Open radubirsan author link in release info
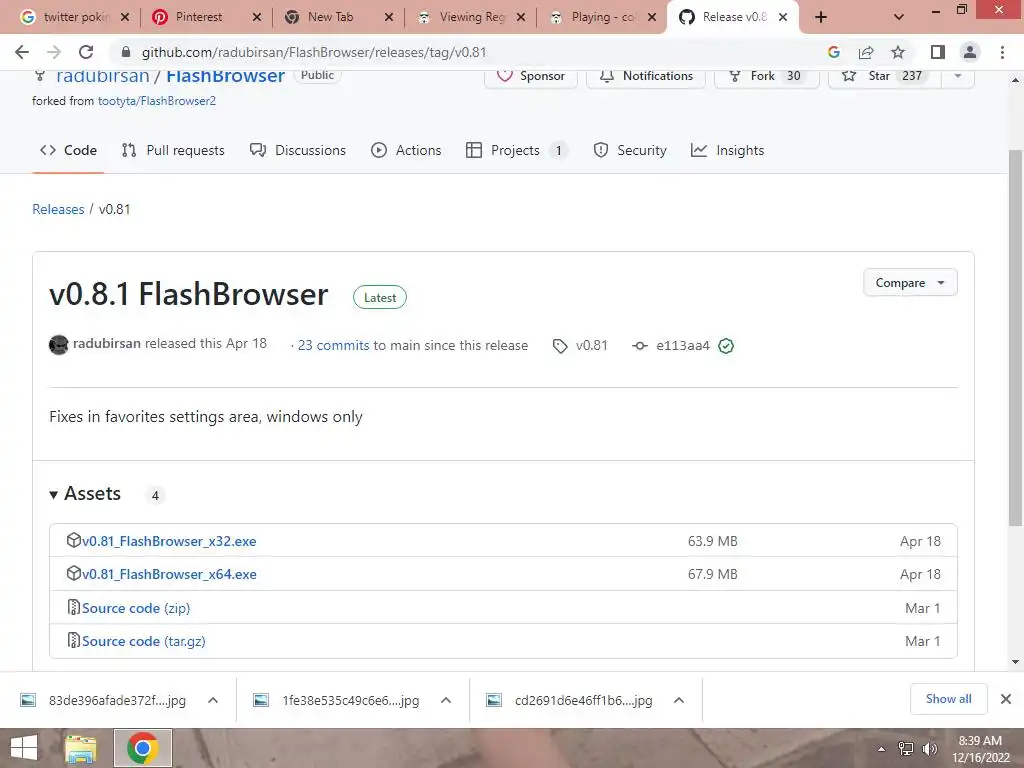Viewport: 1024px width, 768px height. click(106, 344)
